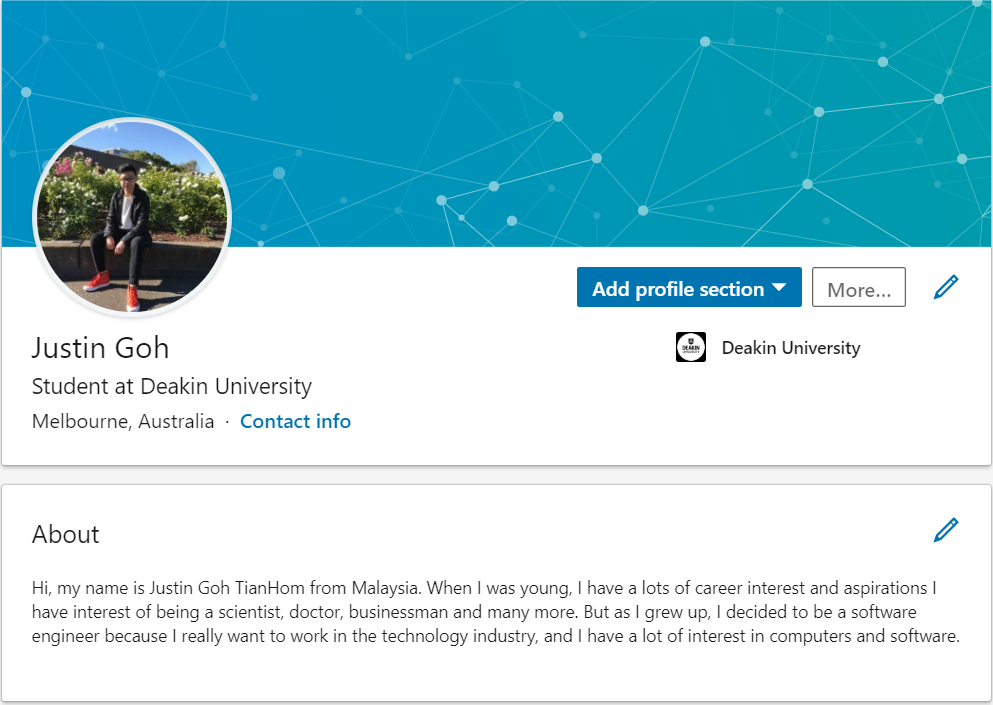Click the Deakin University text link

tap(790, 348)
